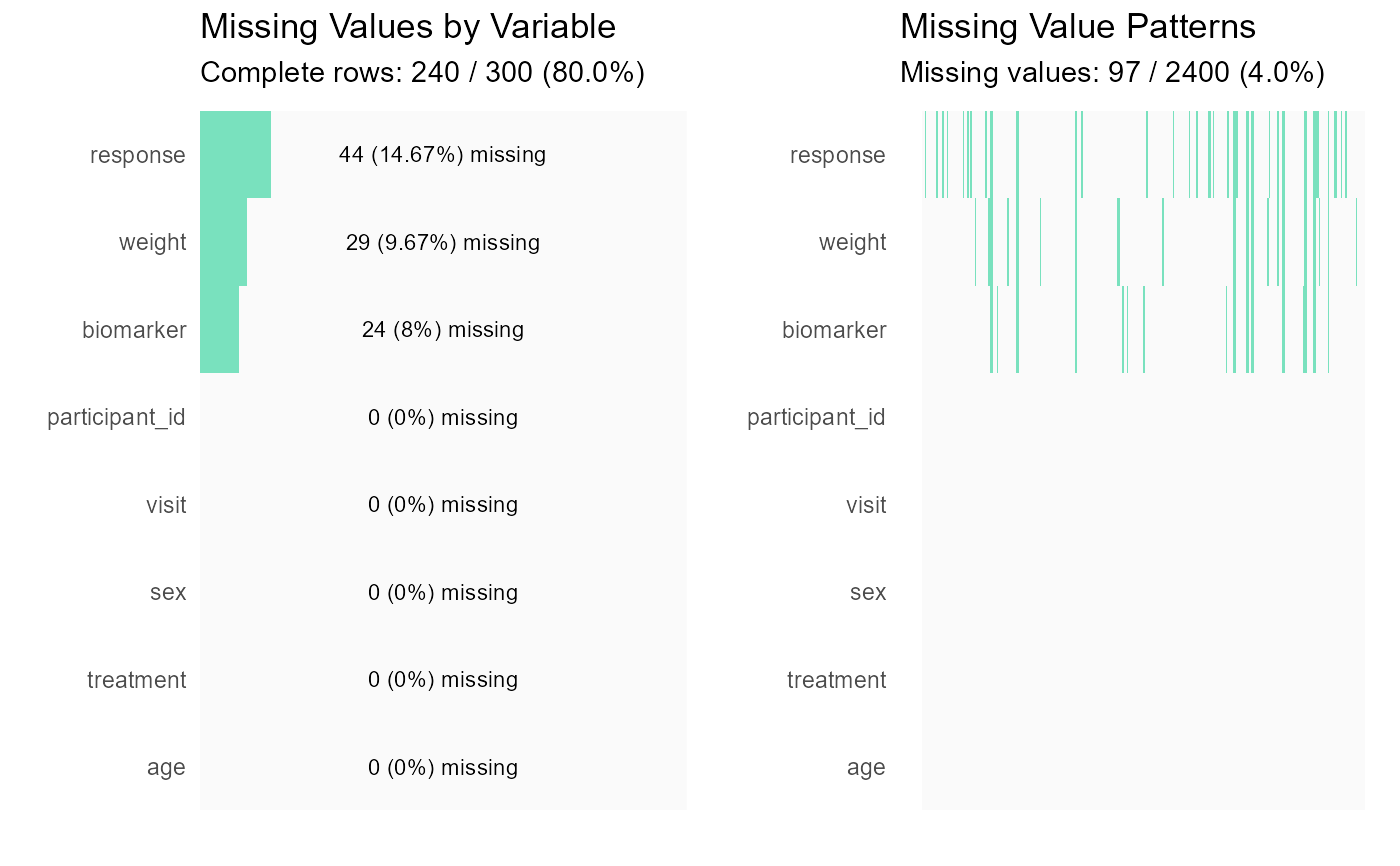The image size is (1400, 866).
Task: Click the "44 (14.67%) missing" label
Action: pos(442,155)
